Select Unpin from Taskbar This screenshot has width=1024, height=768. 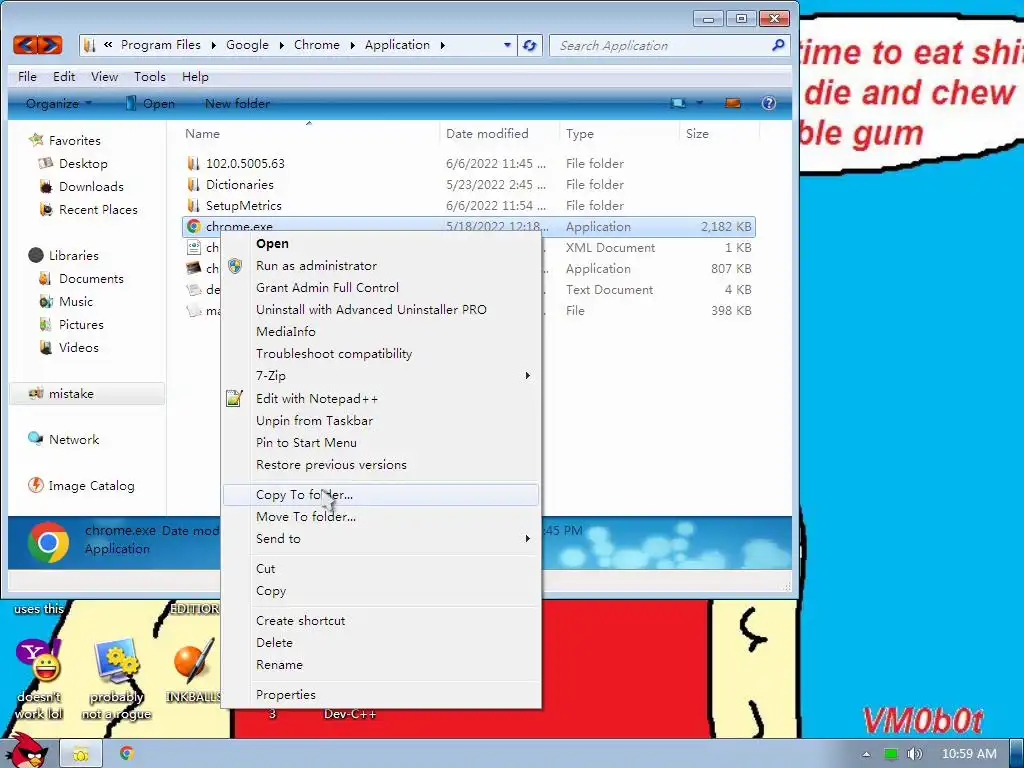pyautogui.click(x=381, y=421)
